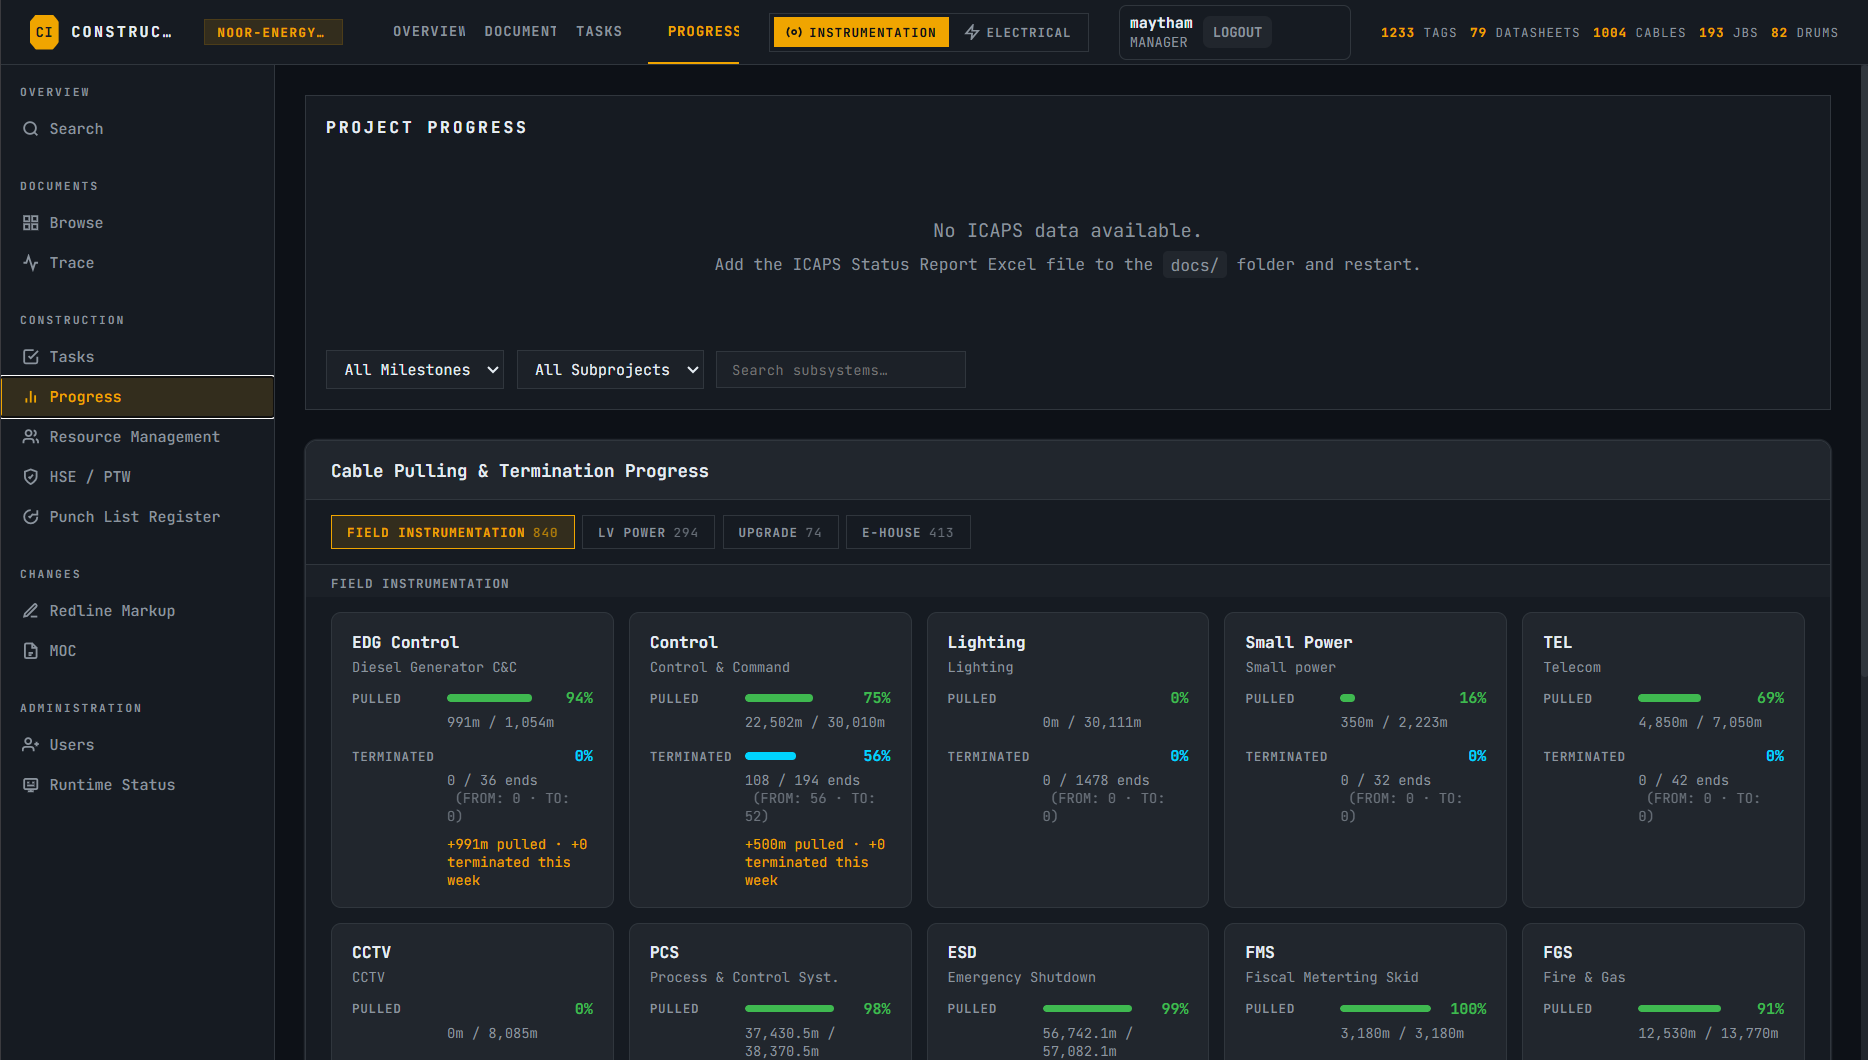Open Punch List Register link
Screen dimensions: 1868x1060
(x=138, y=517)
